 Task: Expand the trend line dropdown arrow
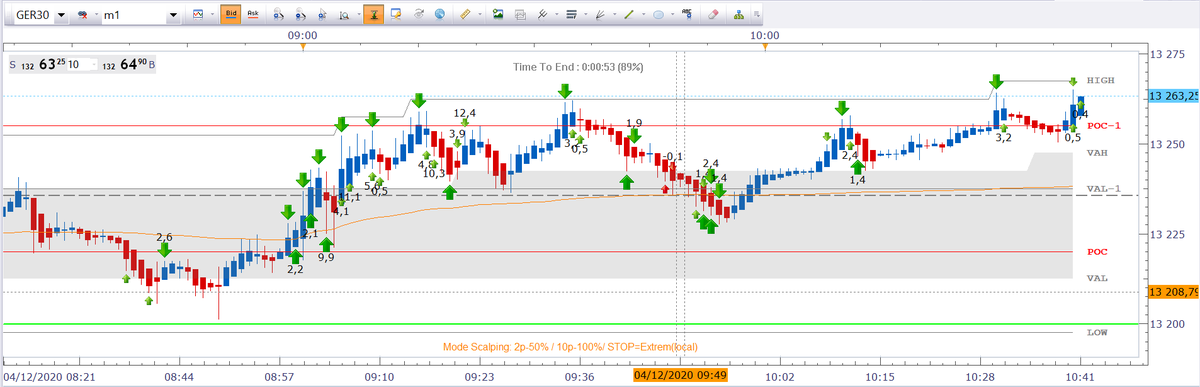coord(642,15)
